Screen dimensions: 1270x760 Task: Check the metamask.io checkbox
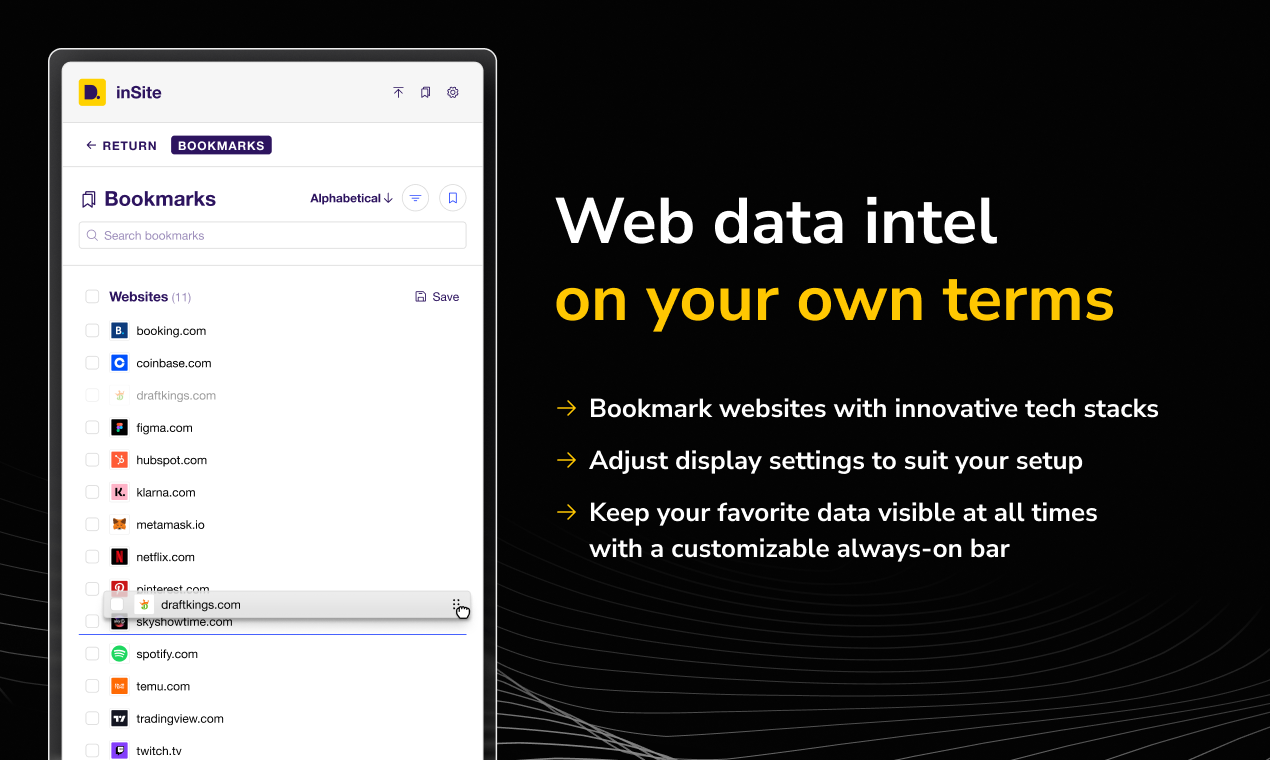(92, 524)
